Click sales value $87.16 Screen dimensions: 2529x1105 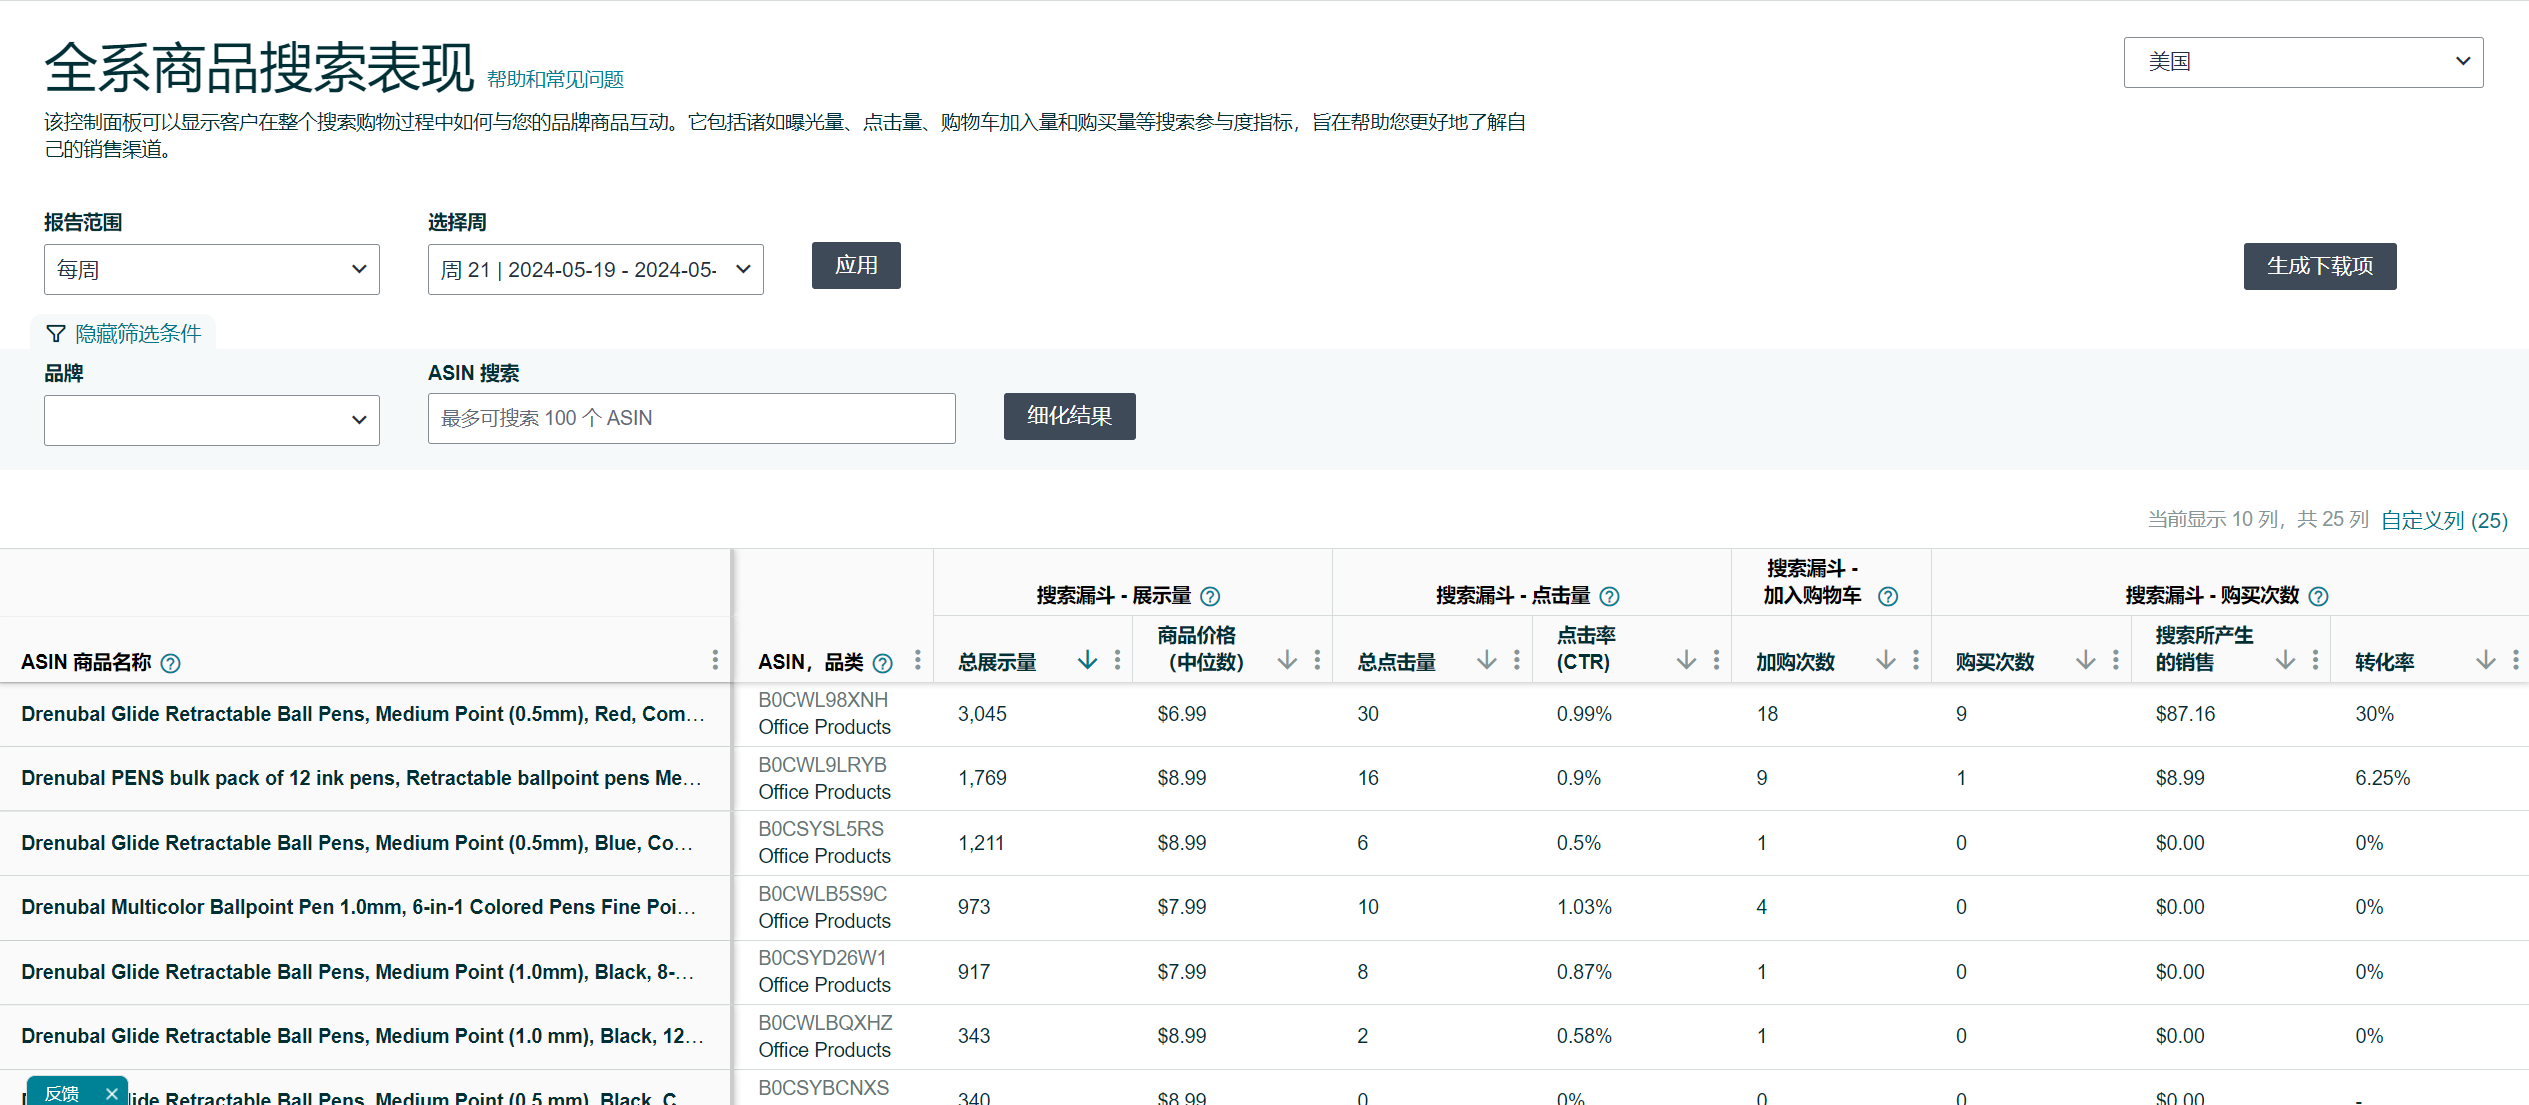point(2185,714)
